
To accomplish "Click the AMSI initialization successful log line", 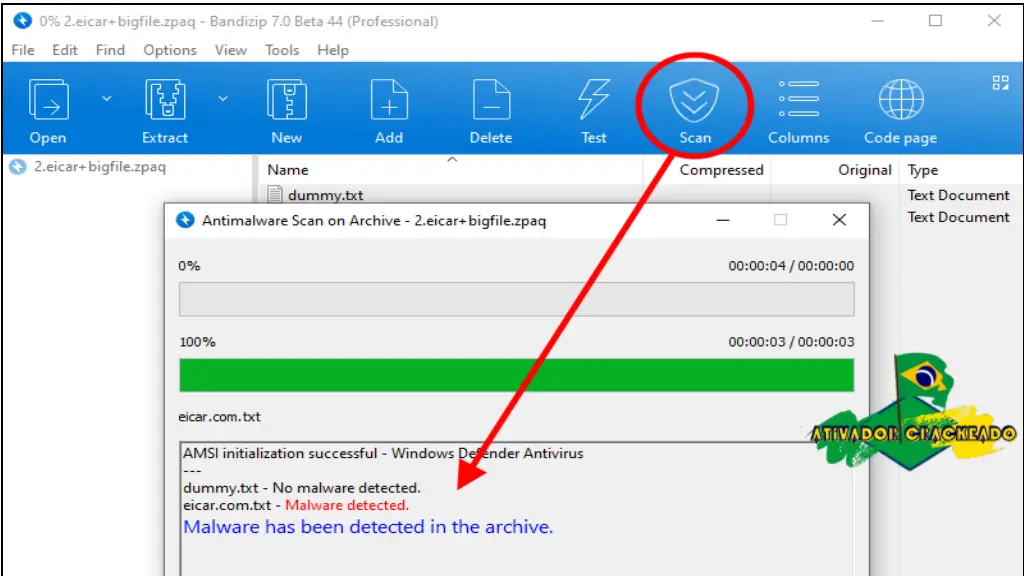I will 383,453.
